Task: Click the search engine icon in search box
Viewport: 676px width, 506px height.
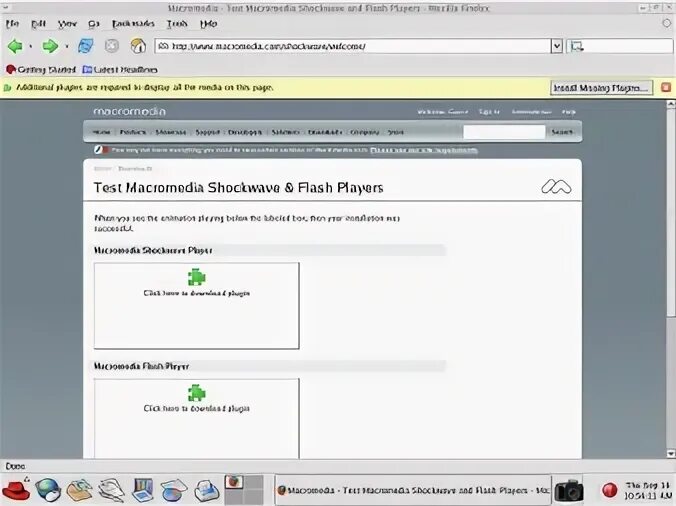Action: click(x=576, y=46)
